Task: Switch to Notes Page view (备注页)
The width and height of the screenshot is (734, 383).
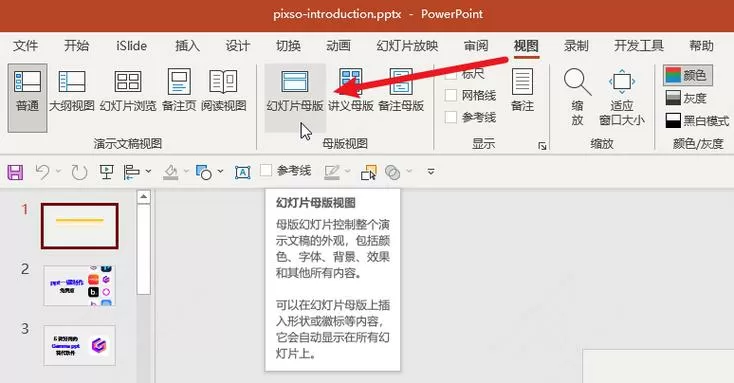Action: 179,90
